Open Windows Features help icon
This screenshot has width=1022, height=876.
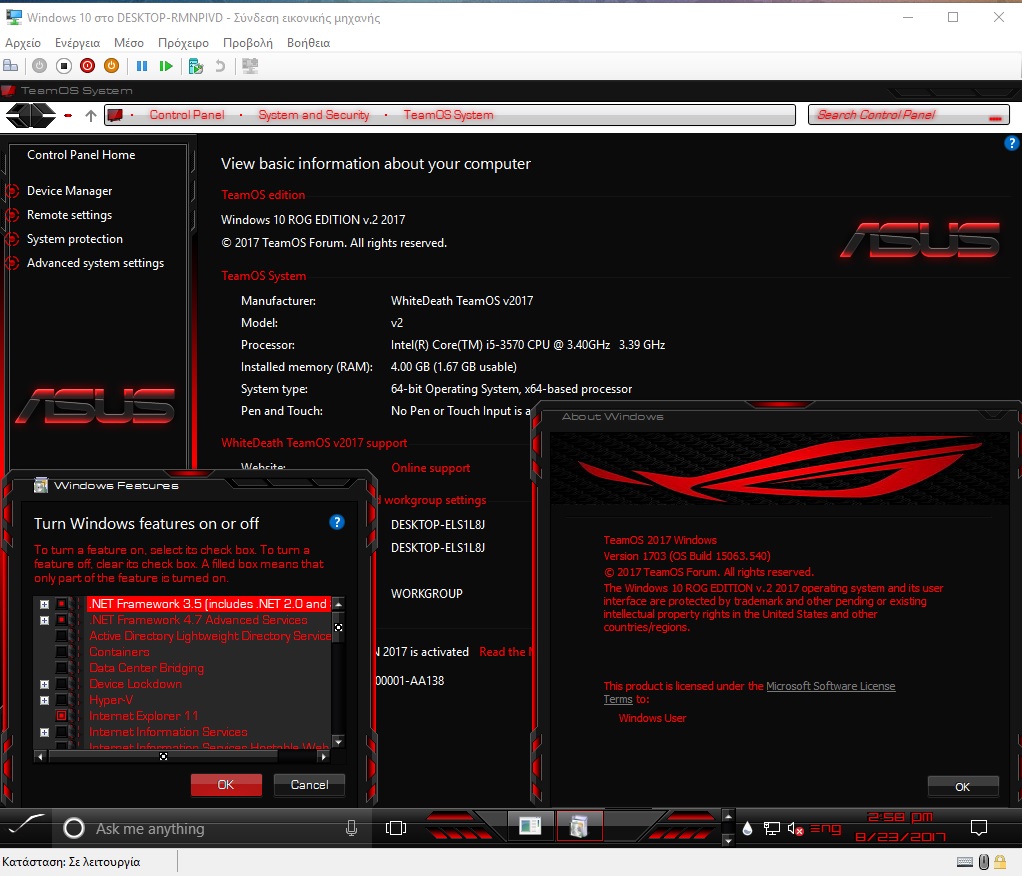pos(336,522)
